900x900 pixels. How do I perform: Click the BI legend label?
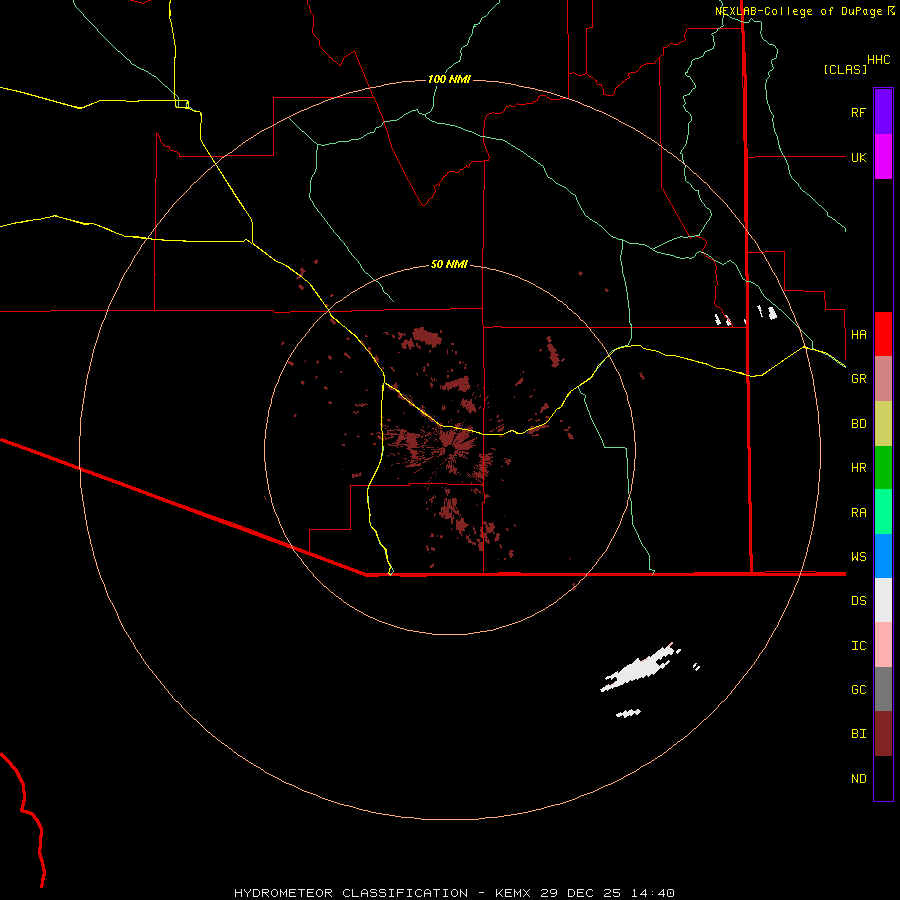click(858, 734)
